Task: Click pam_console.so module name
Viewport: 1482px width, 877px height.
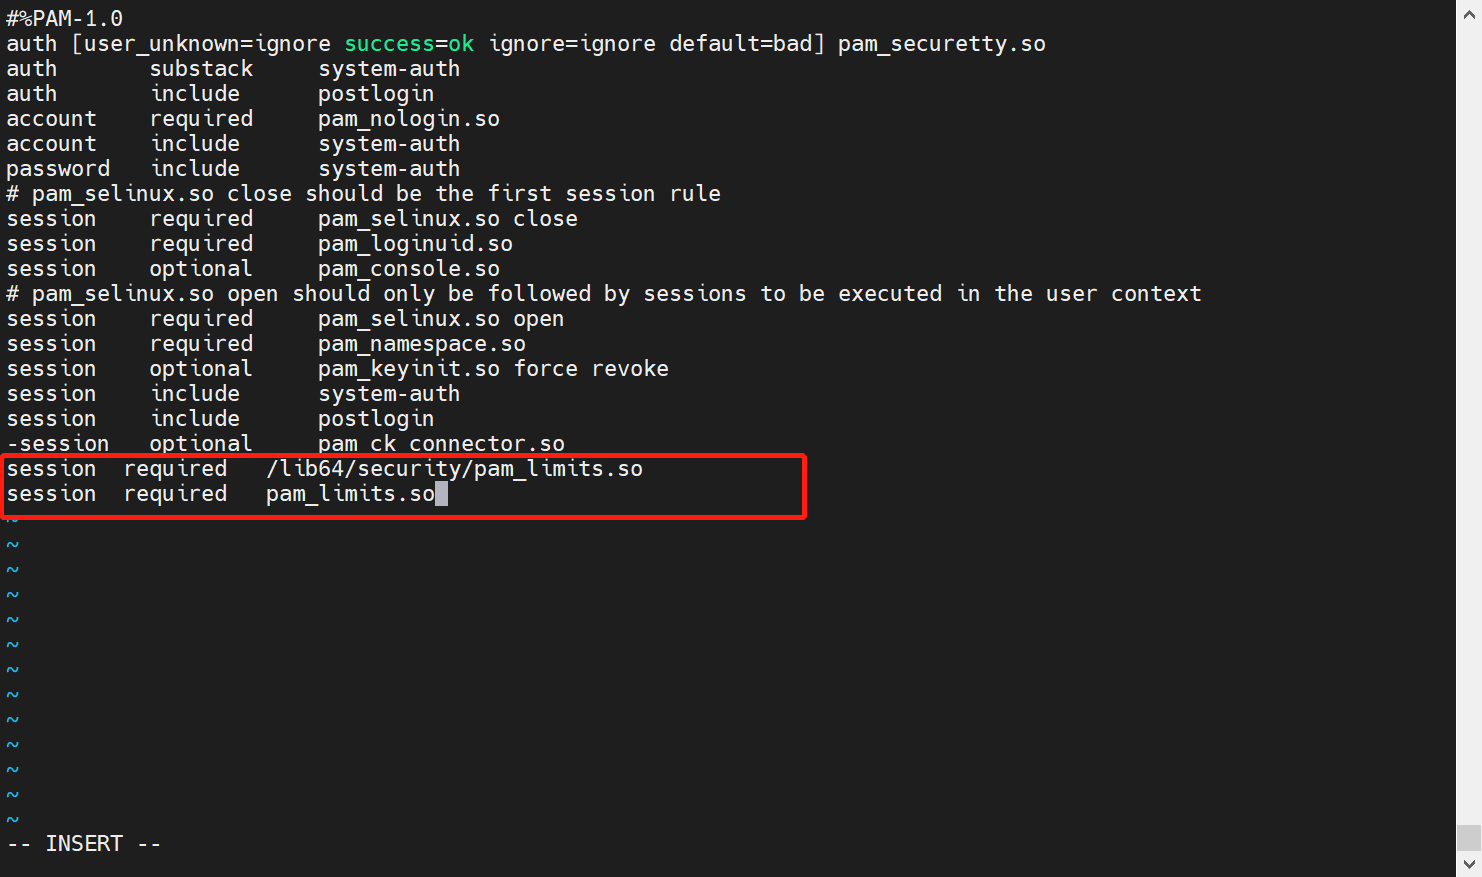Action: [x=408, y=269]
